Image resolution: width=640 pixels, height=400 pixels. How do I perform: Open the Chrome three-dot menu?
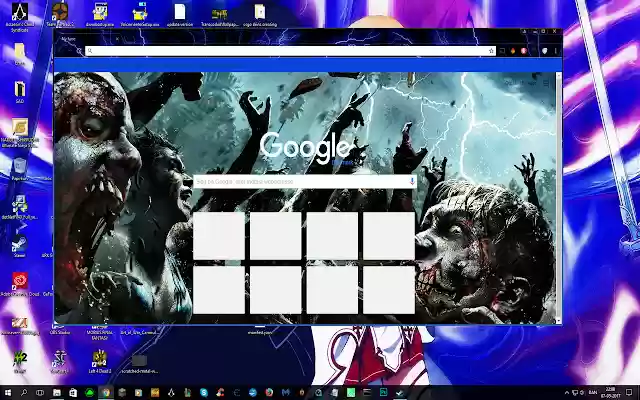pos(556,51)
